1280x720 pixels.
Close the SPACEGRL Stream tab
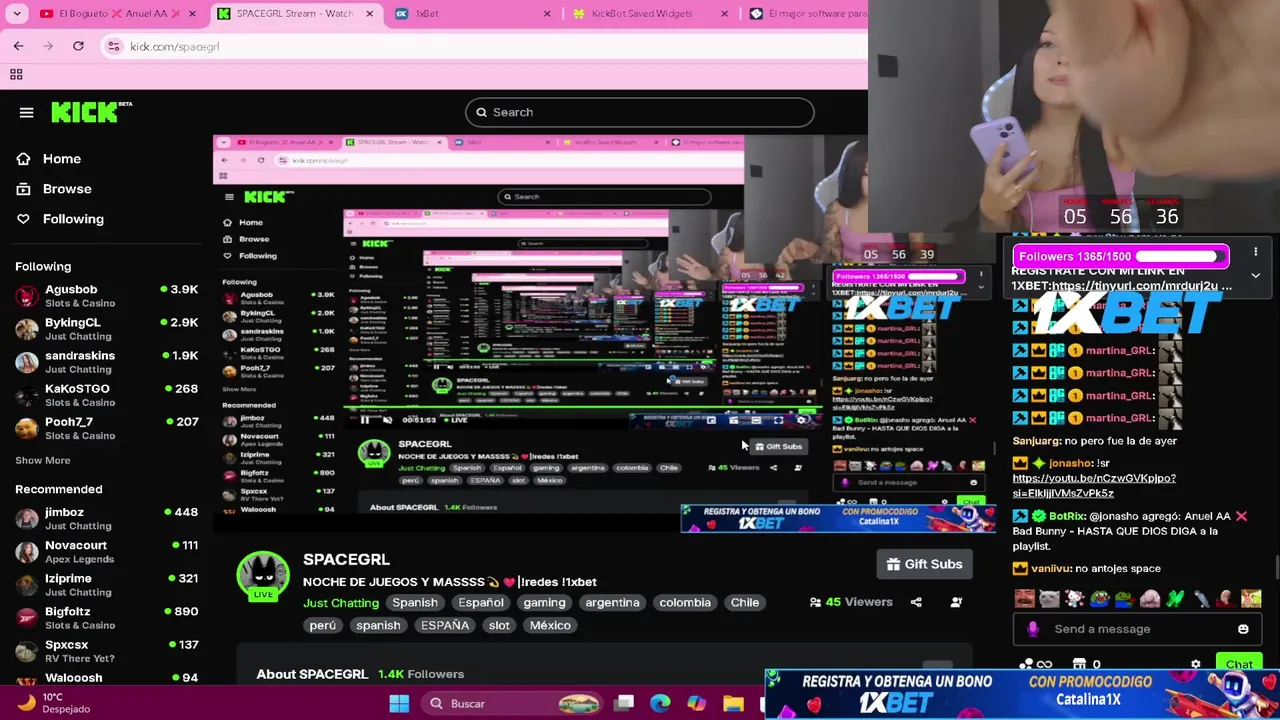[370, 14]
